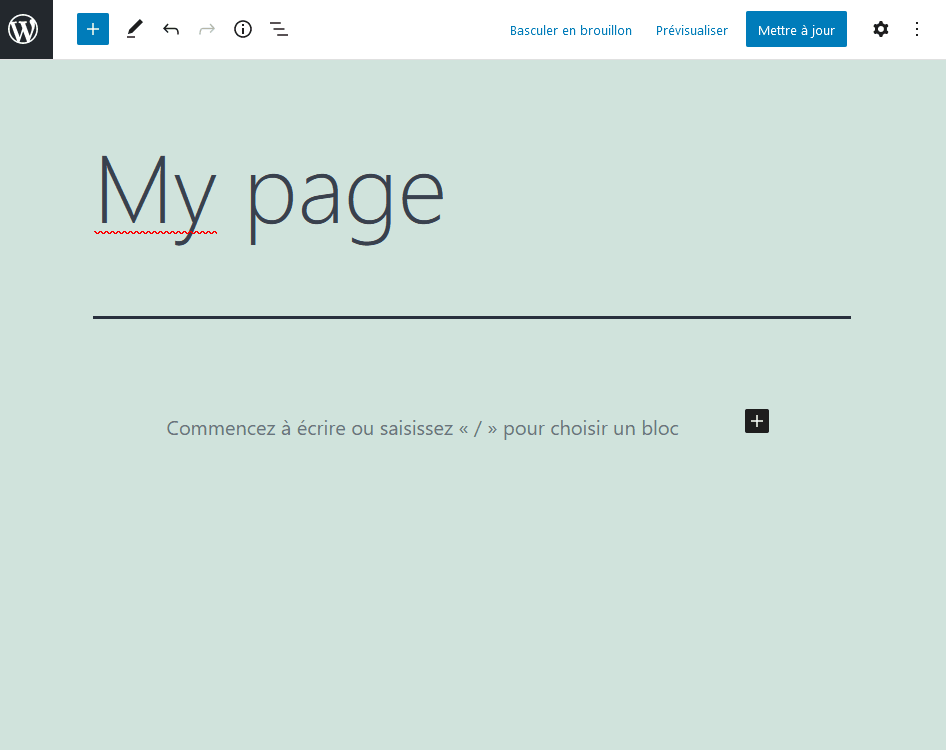Select the horizontal separator block

pyautogui.click(x=471, y=317)
